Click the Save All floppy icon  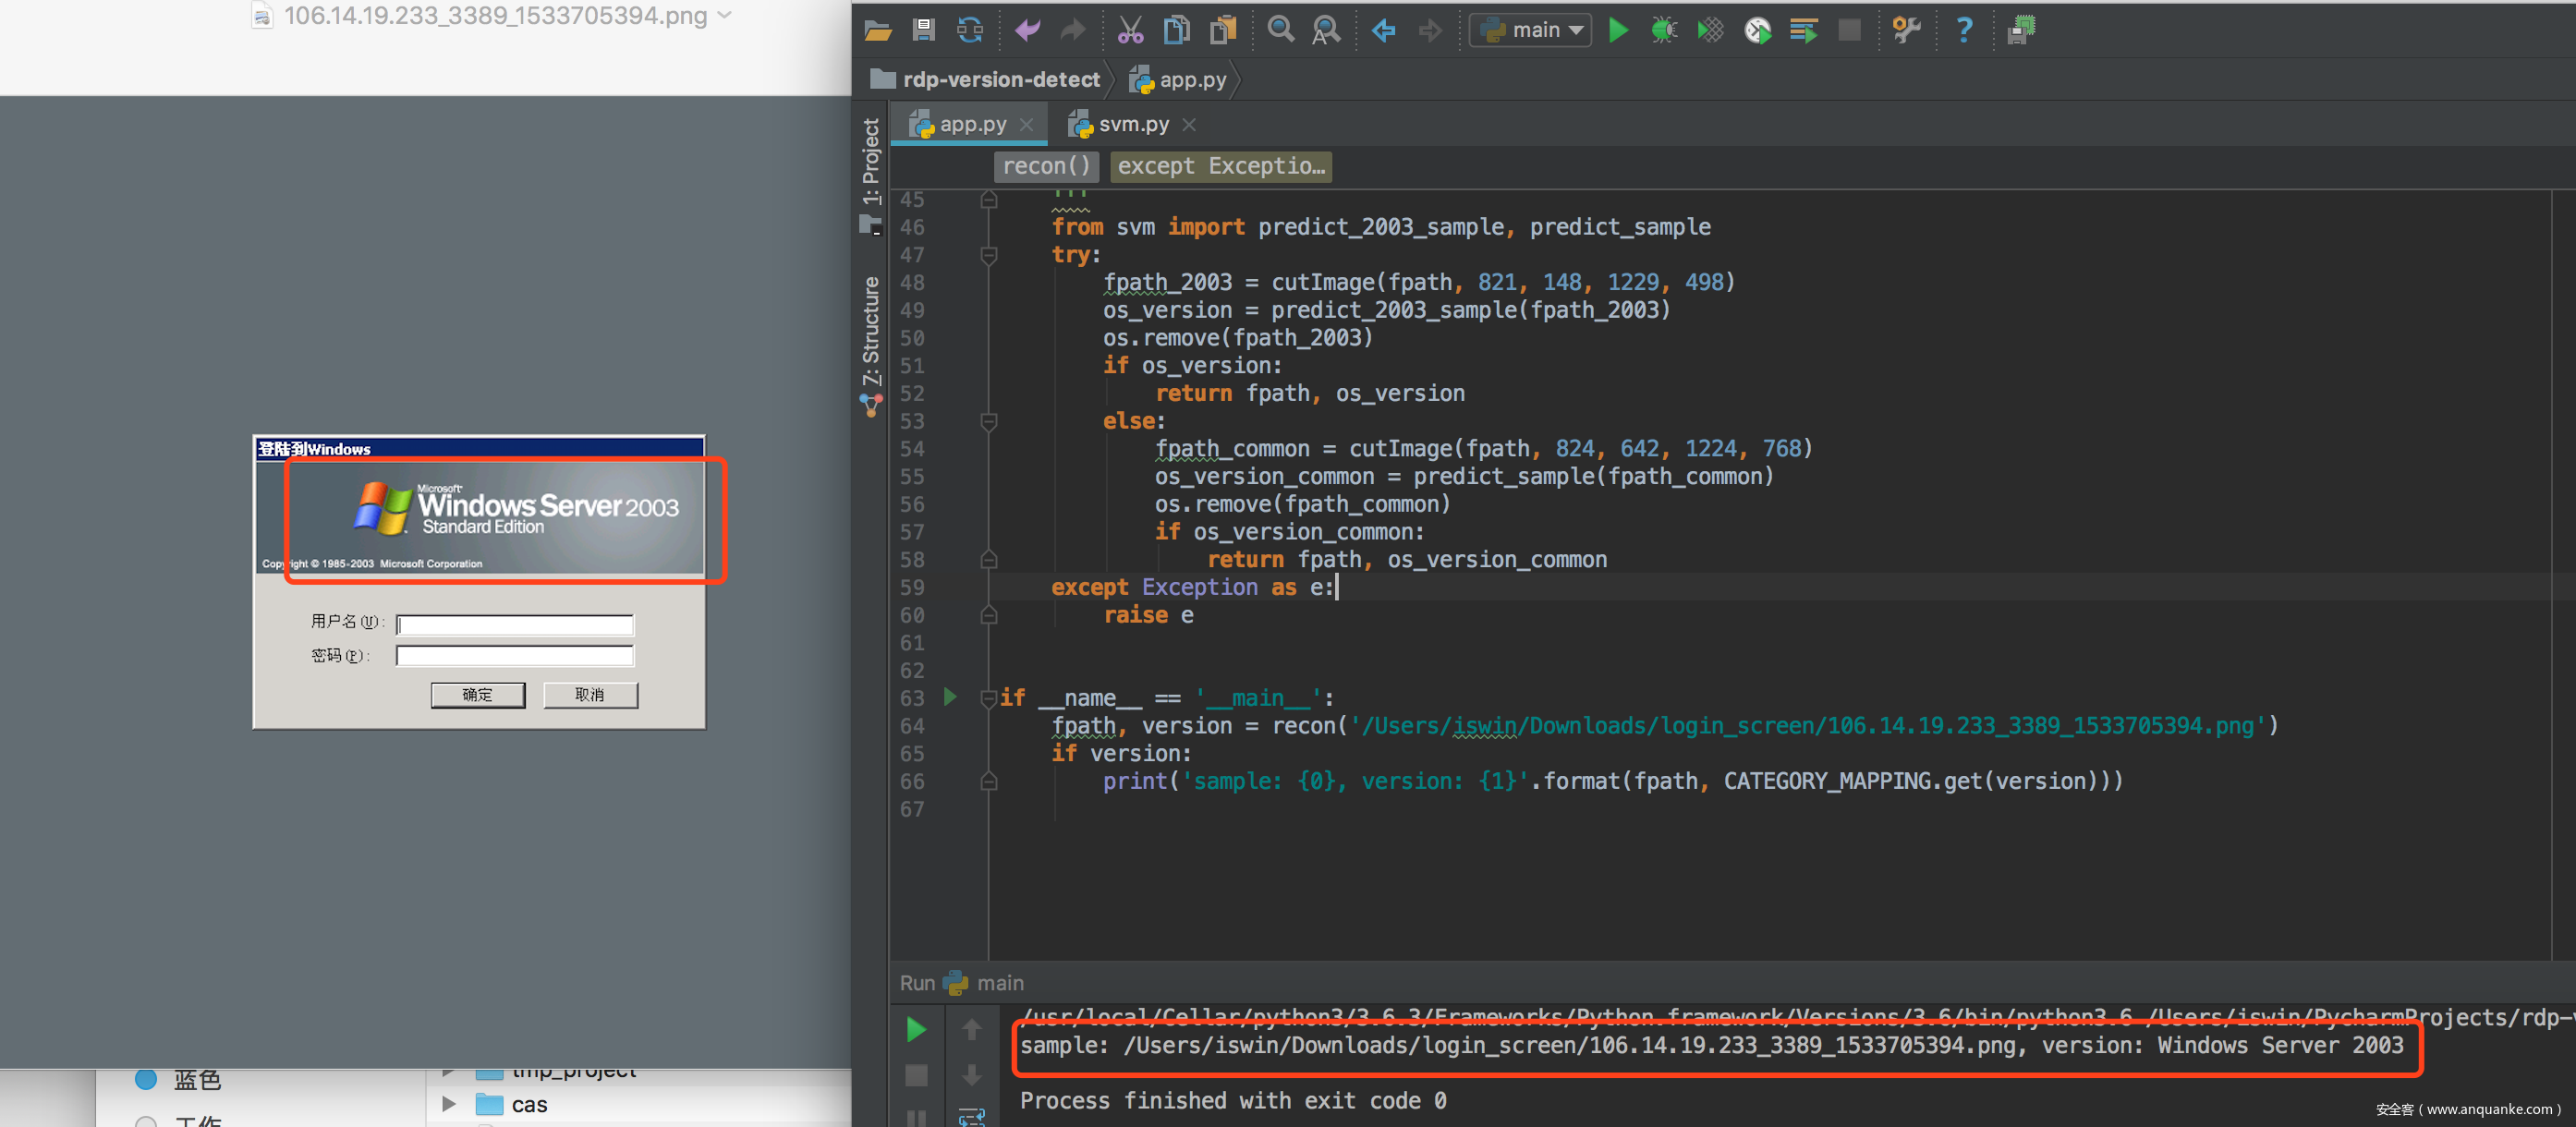(x=923, y=30)
